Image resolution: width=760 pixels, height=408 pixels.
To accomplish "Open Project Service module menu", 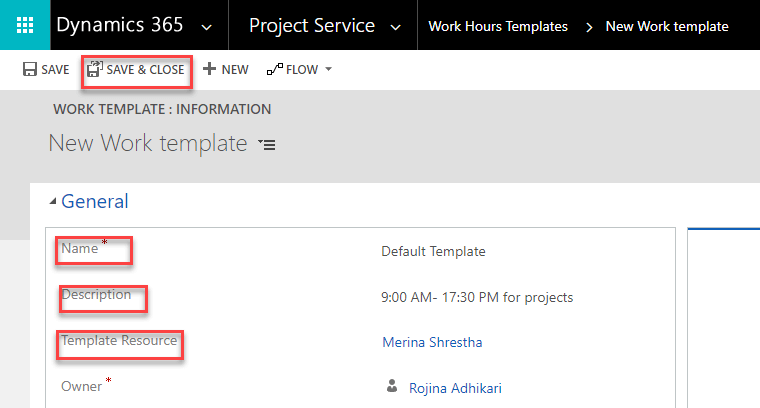I will tap(312, 25).
